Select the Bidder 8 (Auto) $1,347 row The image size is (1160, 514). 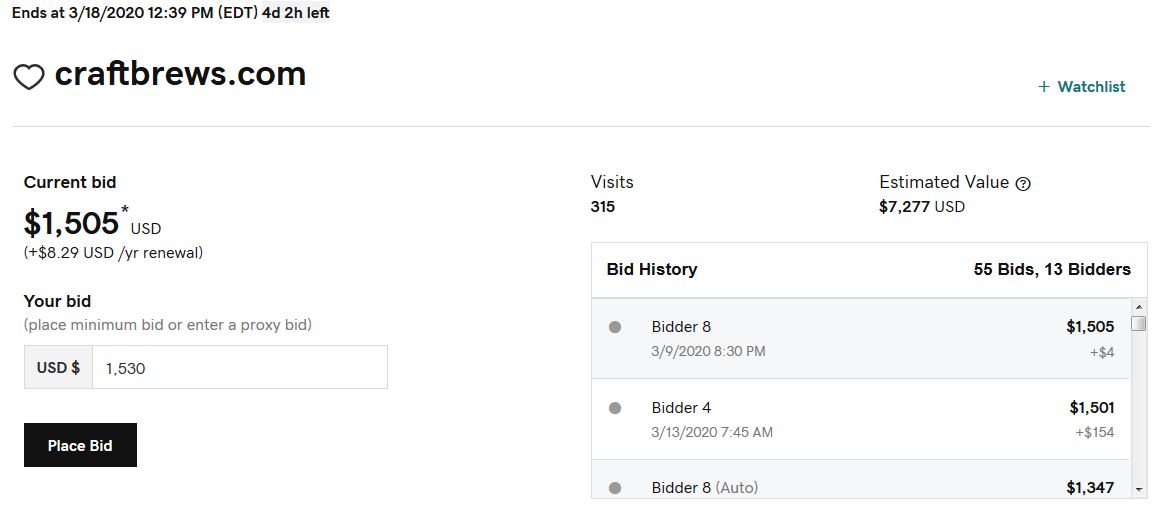coord(861,479)
